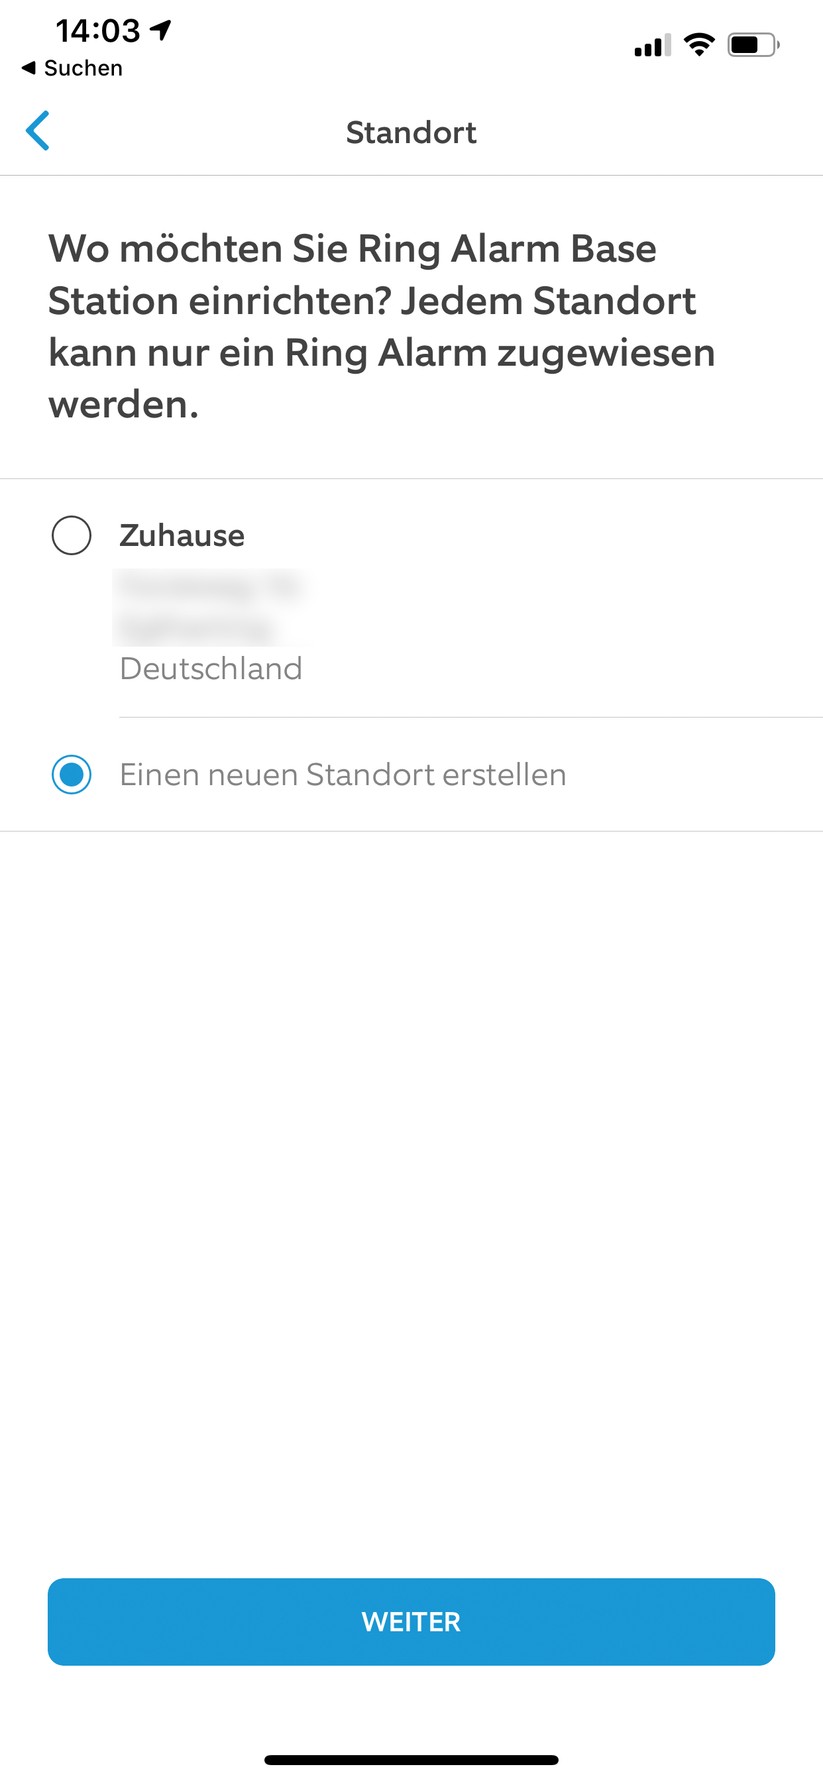The image size is (823, 1781).
Task: Select the Zuhause radio button
Action: 71,535
